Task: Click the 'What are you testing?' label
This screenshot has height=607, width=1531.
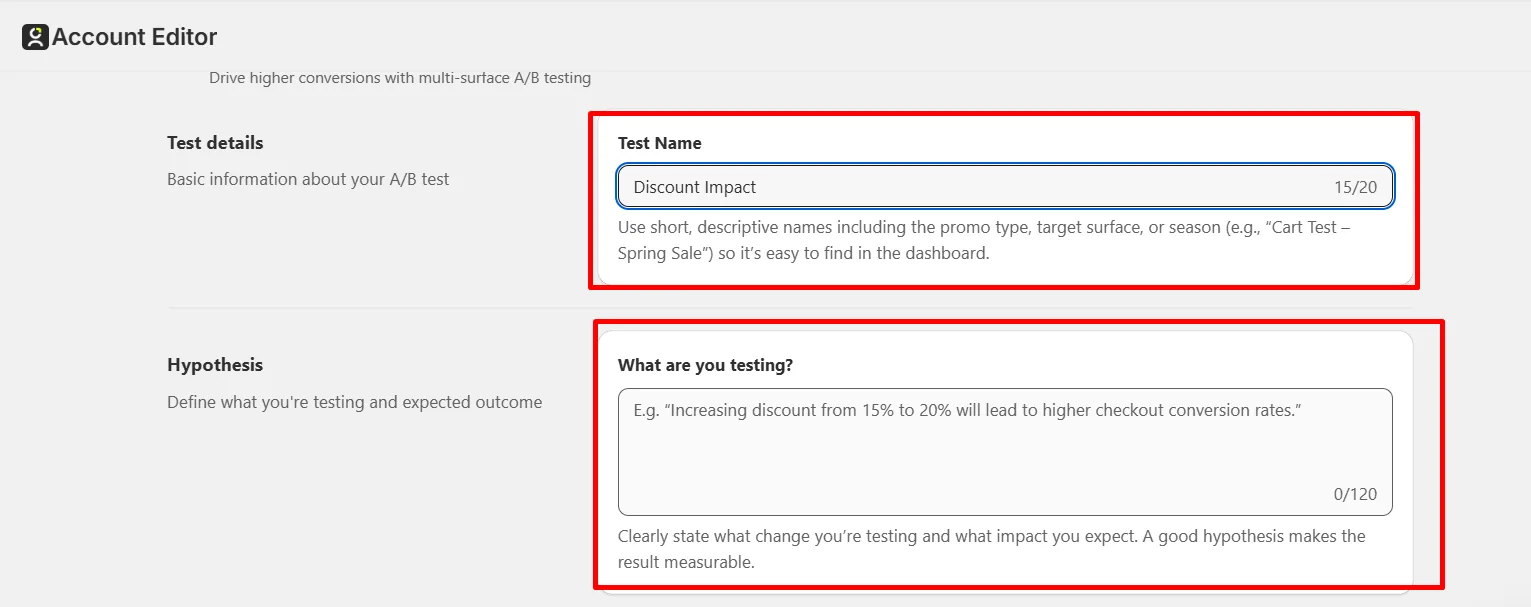Action: pos(706,365)
